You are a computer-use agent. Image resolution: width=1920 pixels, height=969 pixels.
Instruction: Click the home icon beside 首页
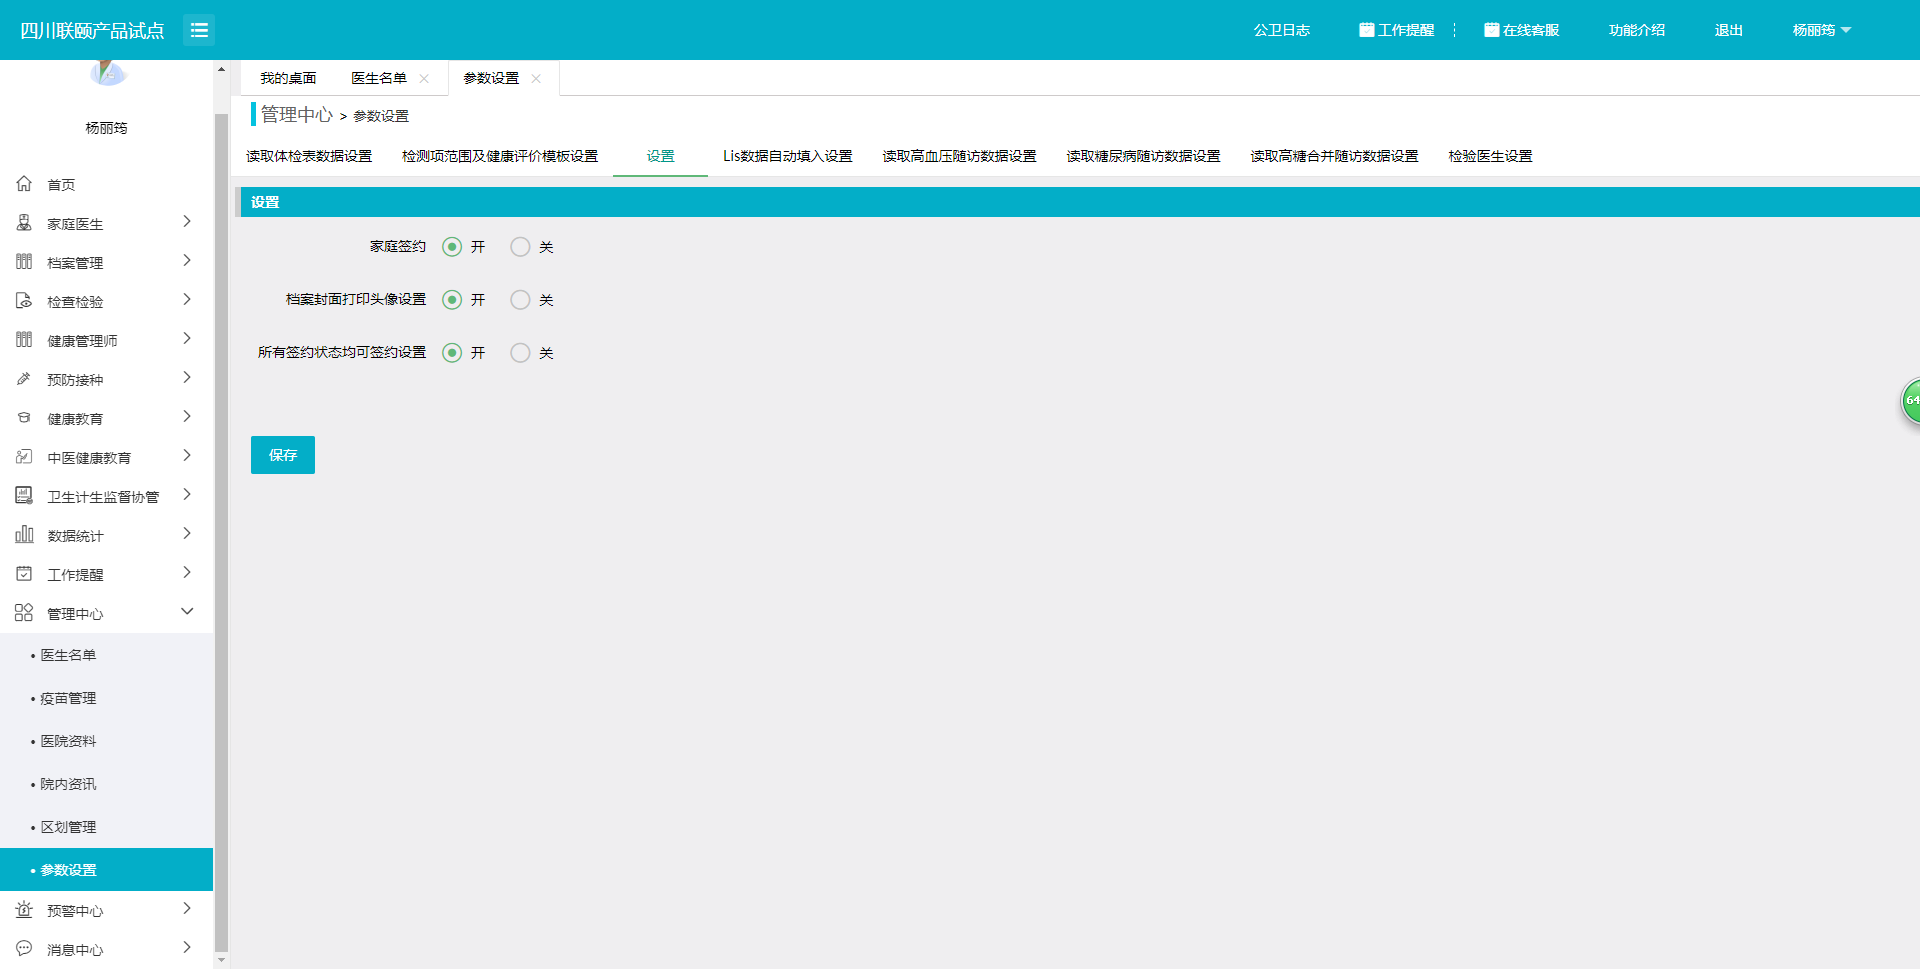point(24,184)
